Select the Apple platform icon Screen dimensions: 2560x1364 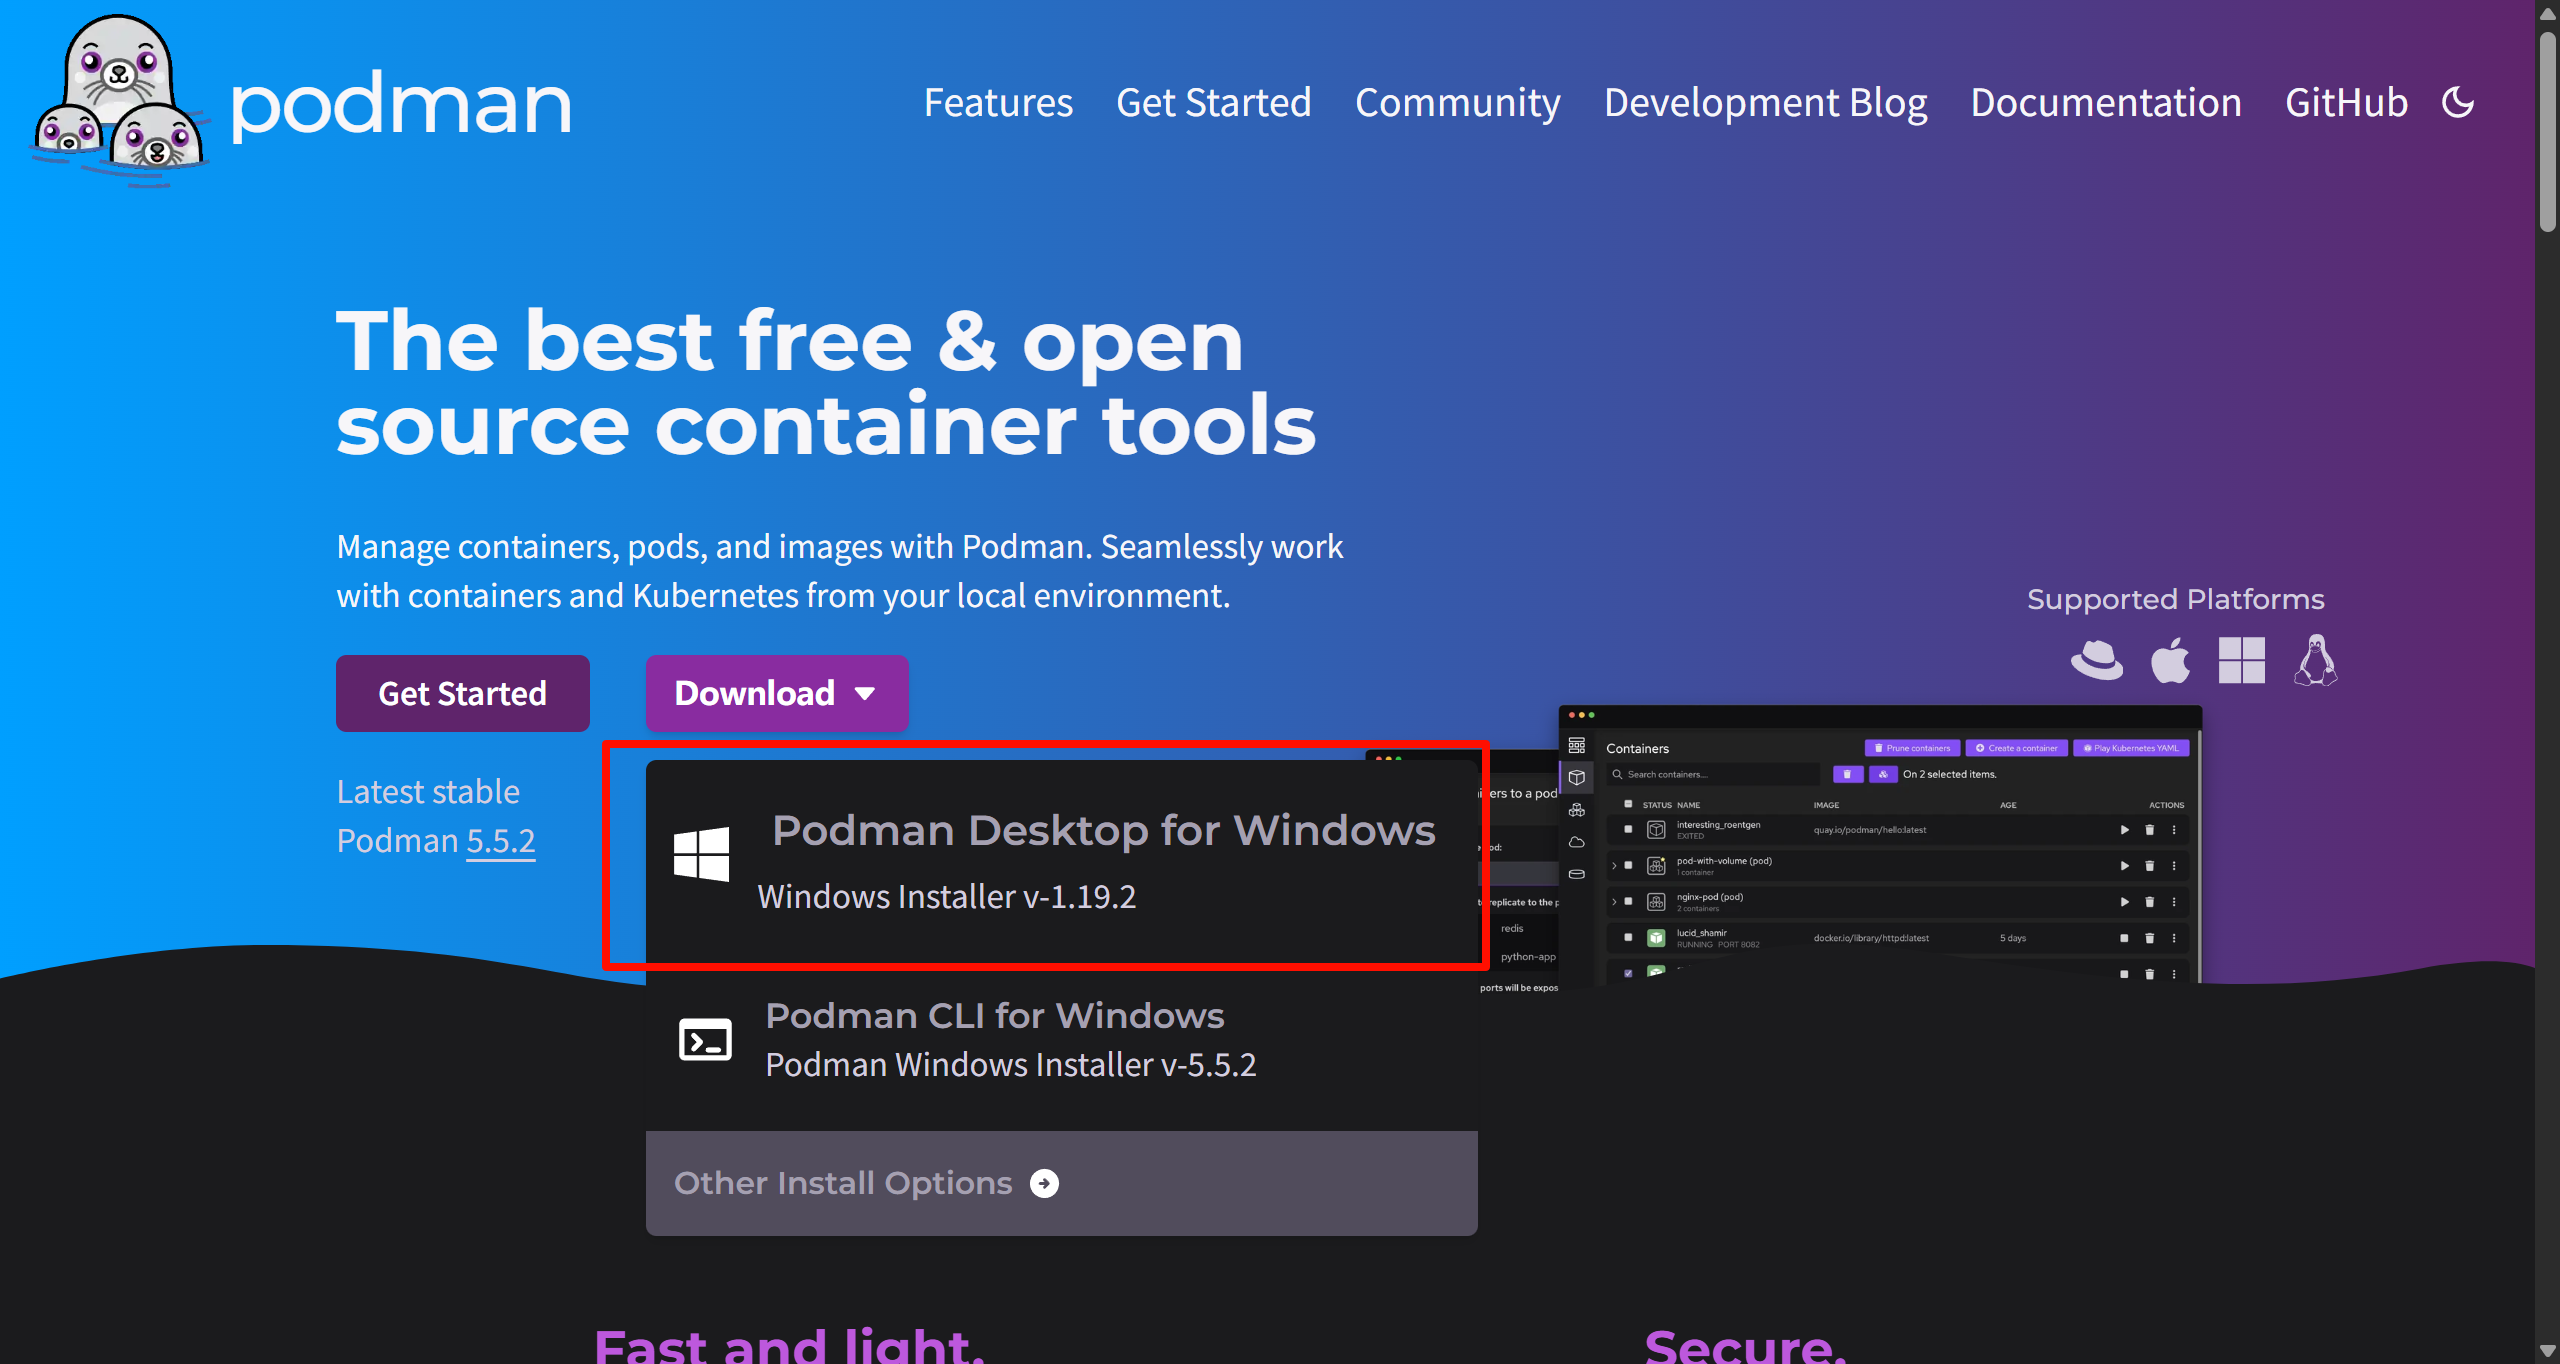coord(2170,661)
